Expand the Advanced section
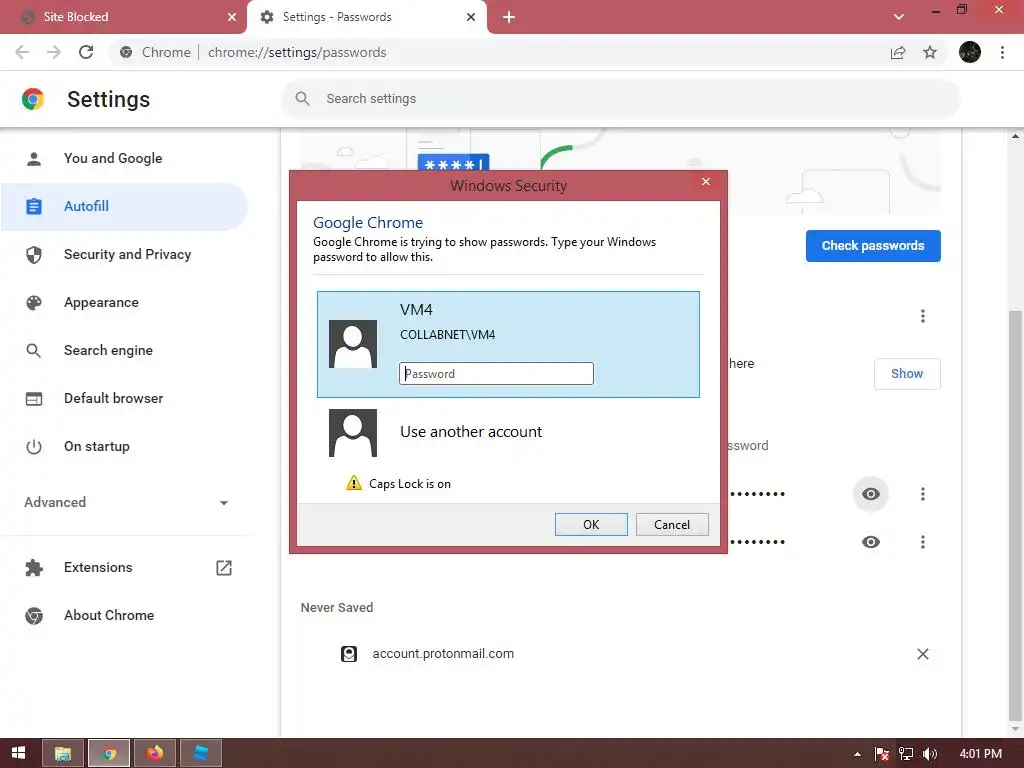1024x768 pixels. (125, 502)
